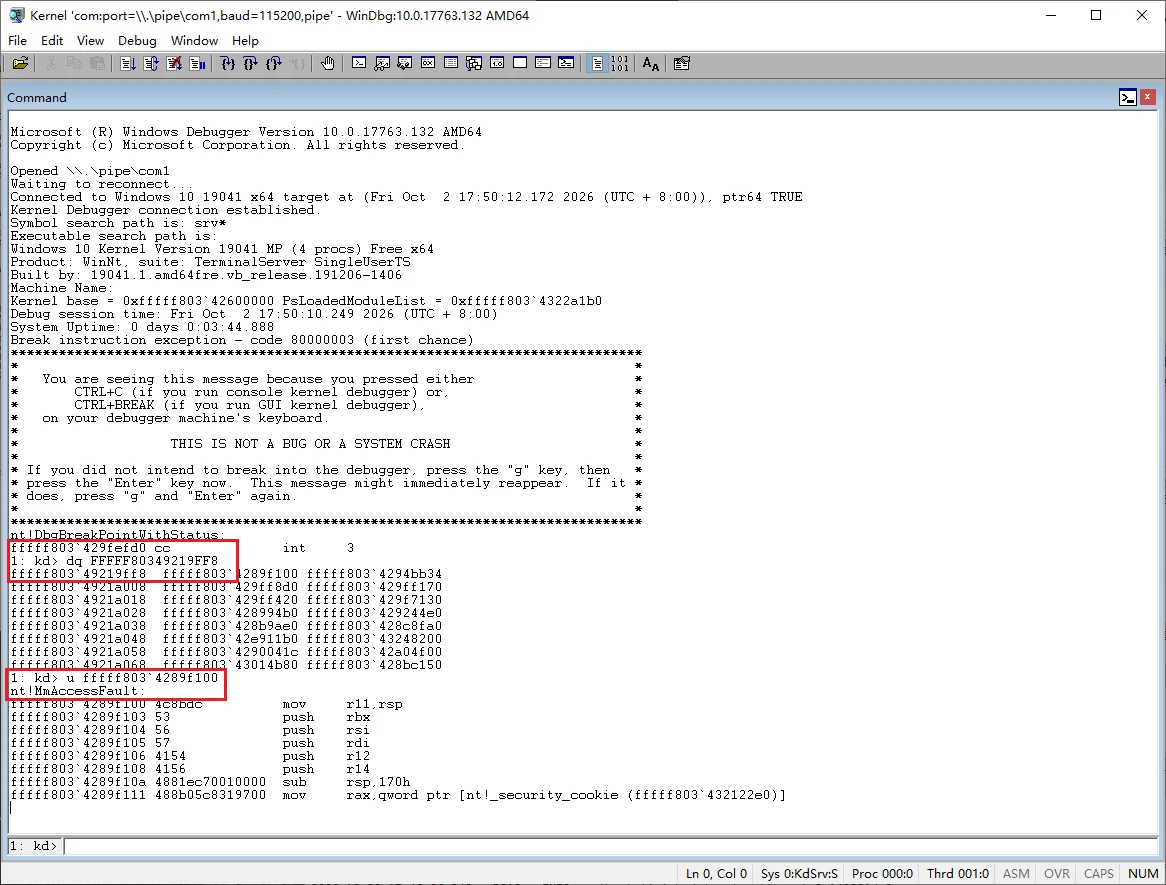Toggle Source Mode Off (101 icon)
The image size is (1166, 885).
point(620,63)
